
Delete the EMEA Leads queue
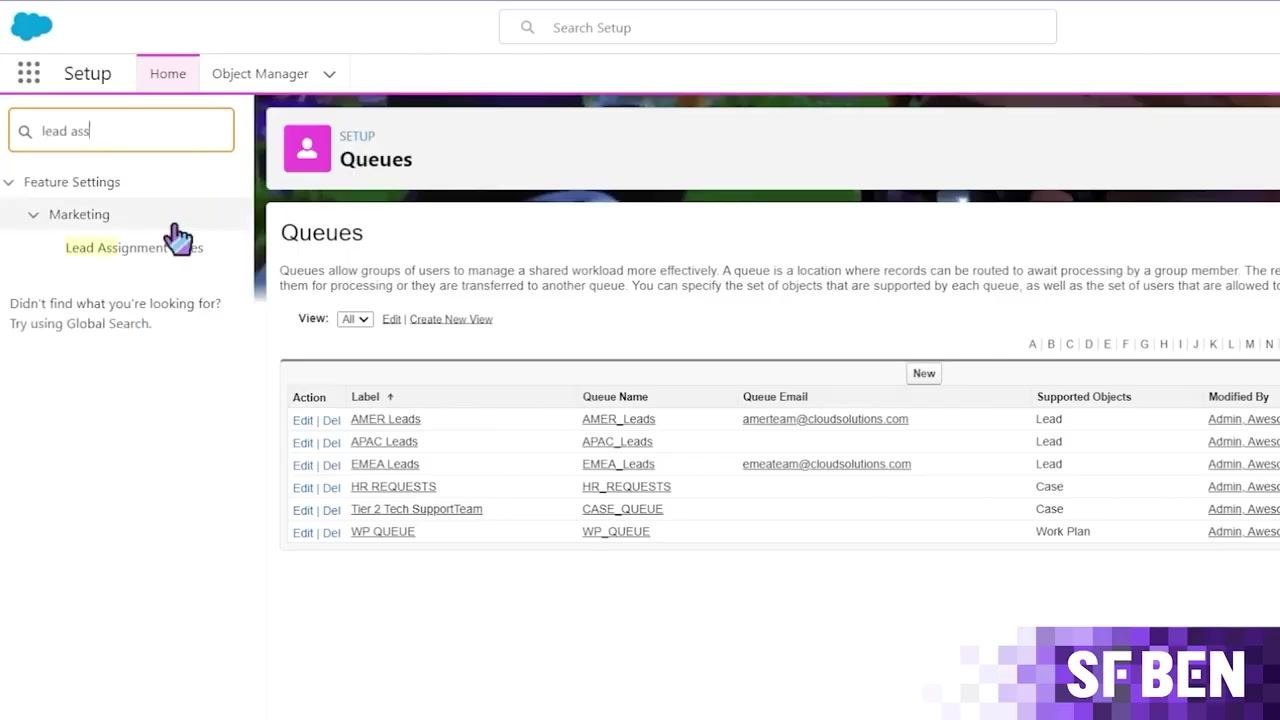331,466
